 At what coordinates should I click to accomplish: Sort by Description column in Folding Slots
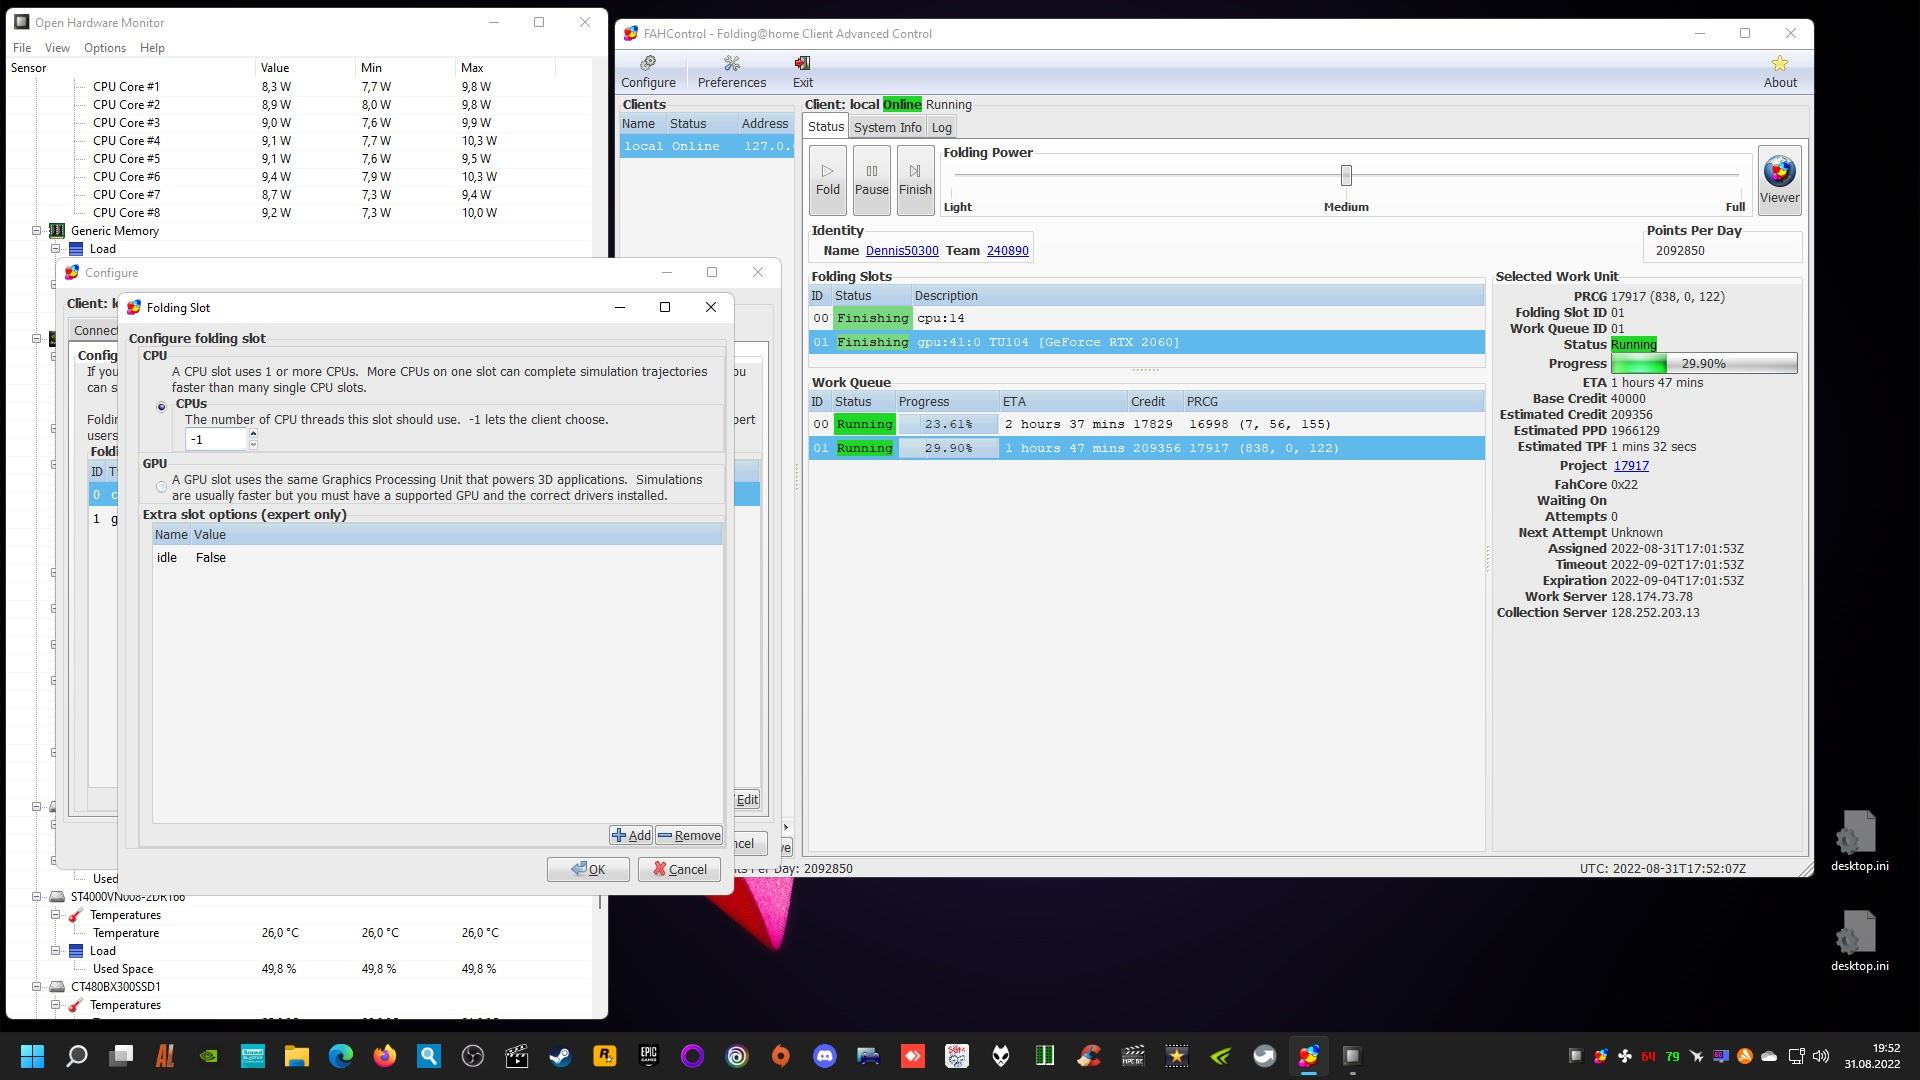[1197, 296]
